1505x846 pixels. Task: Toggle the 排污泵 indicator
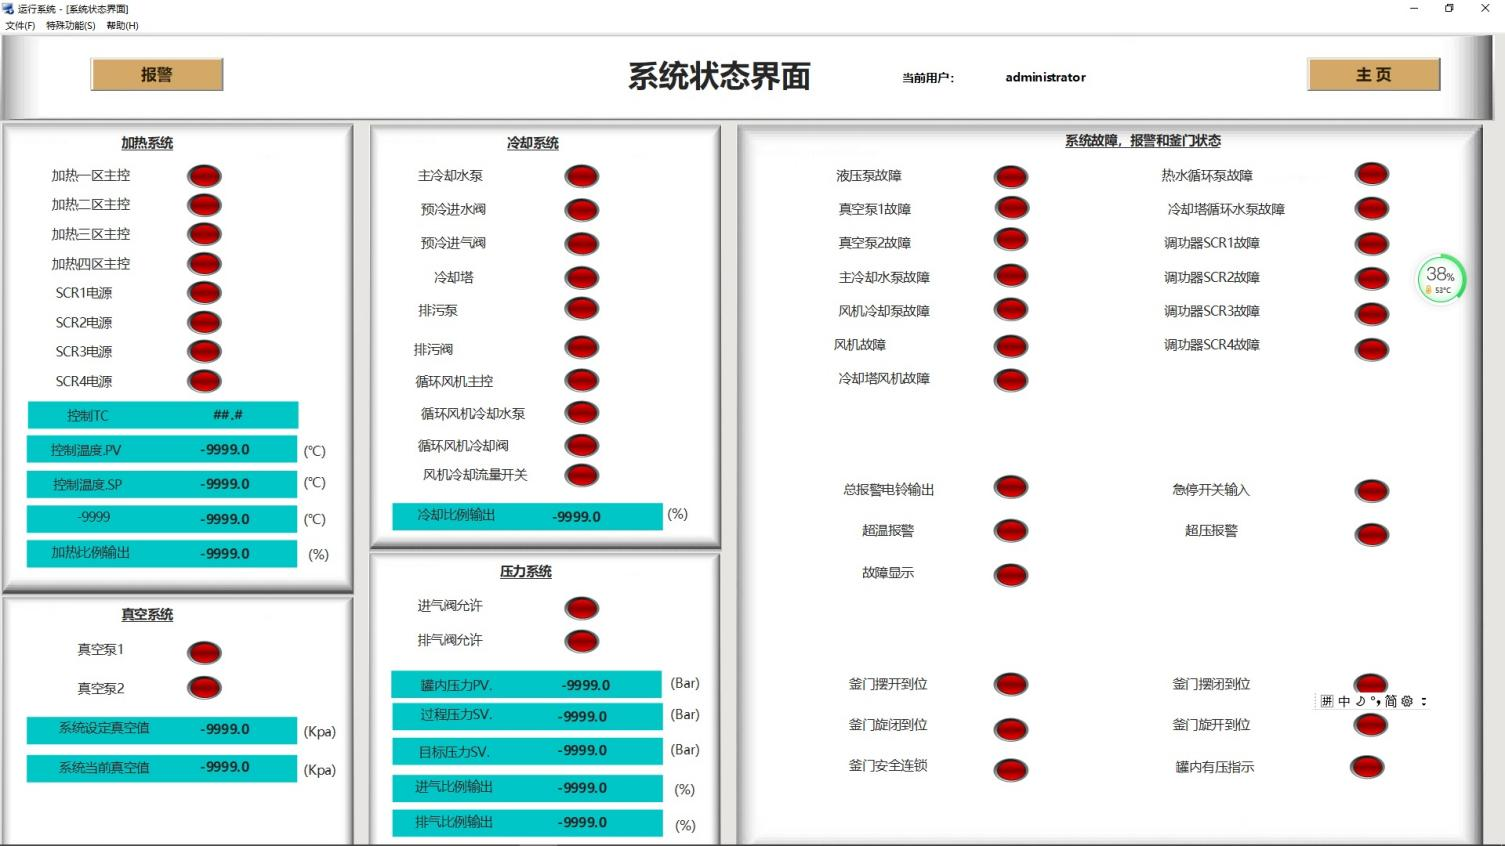click(581, 310)
